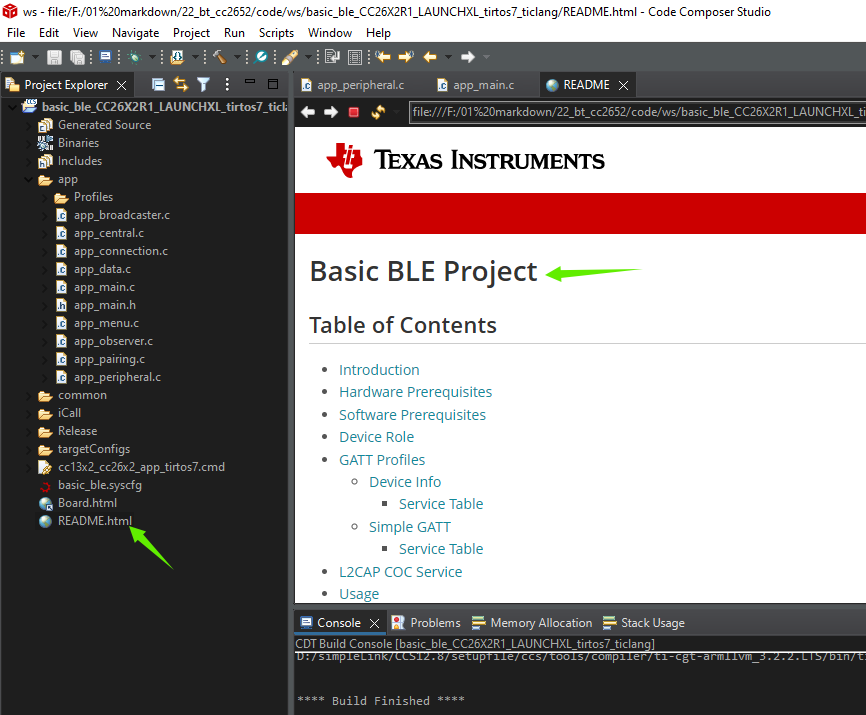This screenshot has width=866, height=715.
Task: Click the Back navigation toolbar arrow
Action: tap(430, 57)
